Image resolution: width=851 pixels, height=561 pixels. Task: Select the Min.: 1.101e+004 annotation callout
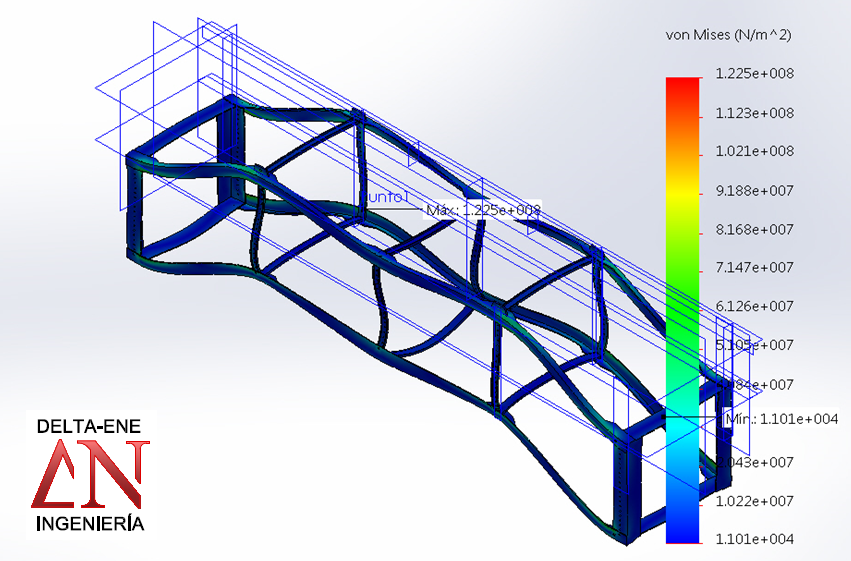pos(780,418)
